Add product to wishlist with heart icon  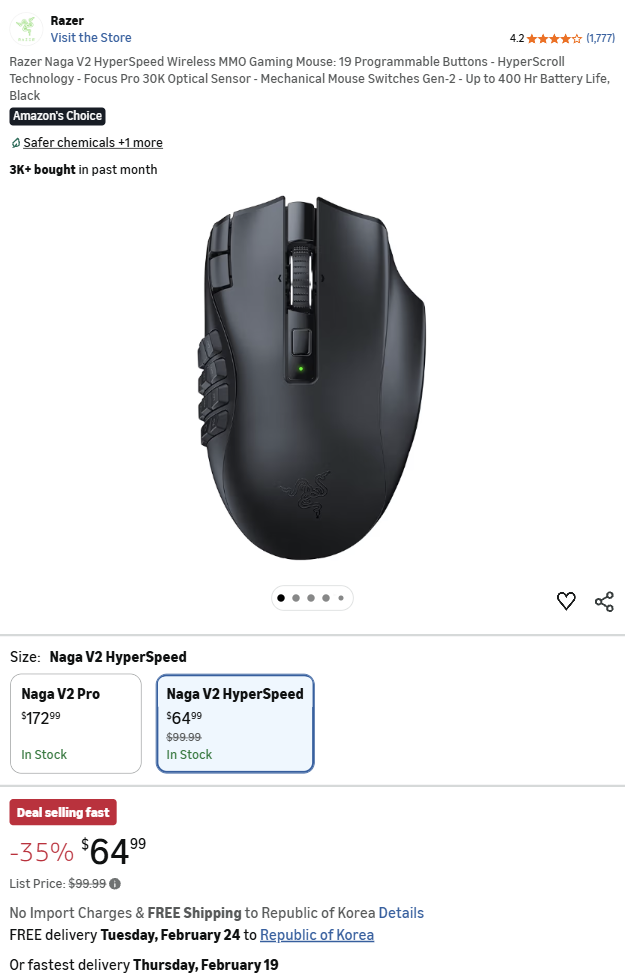566,601
